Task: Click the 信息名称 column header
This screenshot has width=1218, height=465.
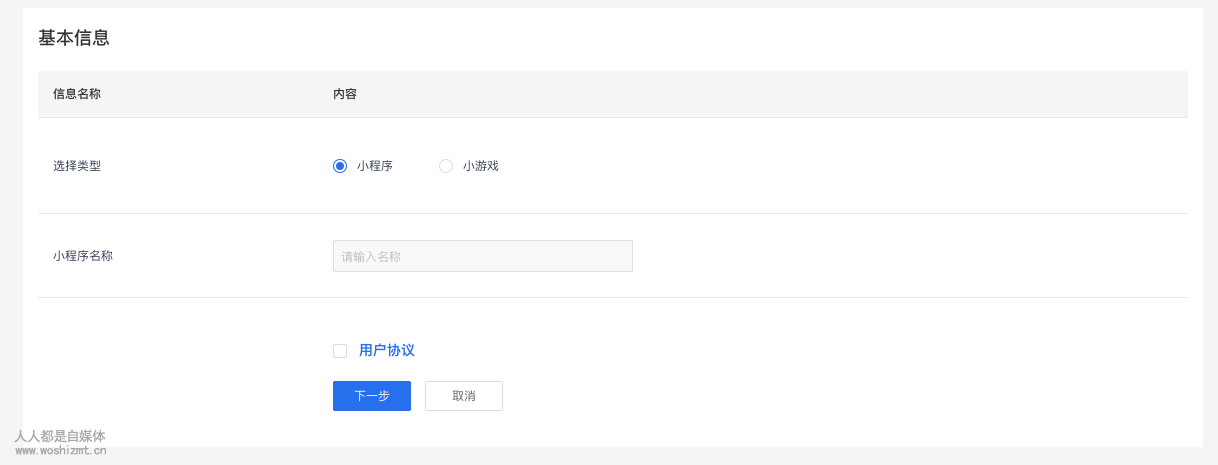Action: click(x=77, y=94)
